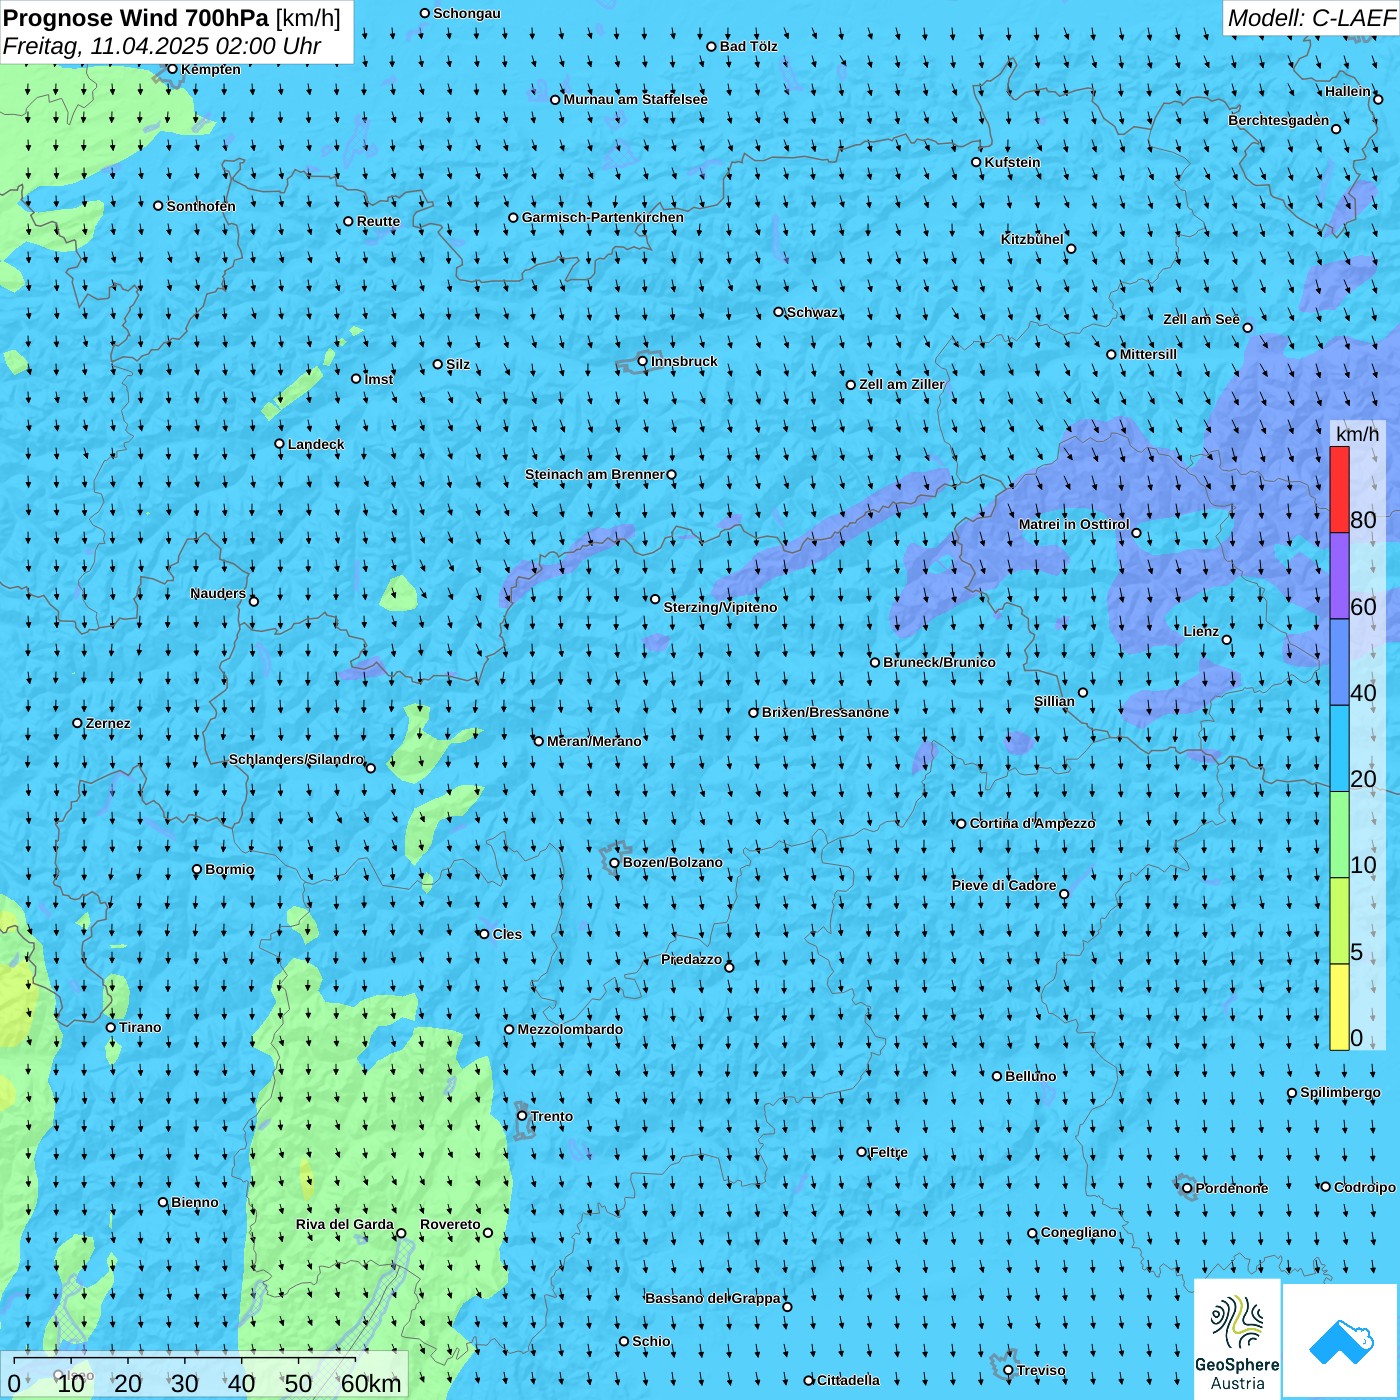Image resolution: width=1400 pixels, height=1400 pixels.
Task: Click the 'Predazzo' label
Action: [x=691, y=959]
